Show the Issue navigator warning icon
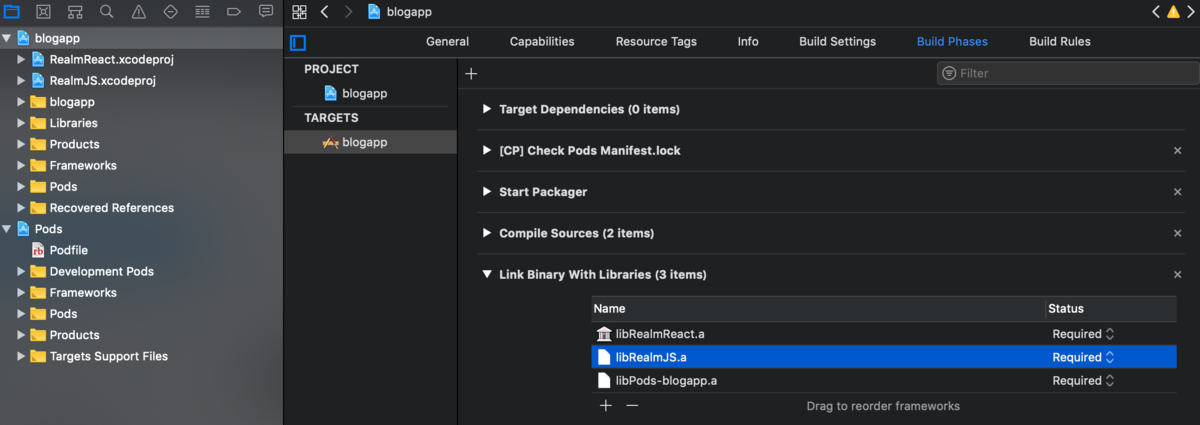 pyautogui.click(x=138, y=12)
